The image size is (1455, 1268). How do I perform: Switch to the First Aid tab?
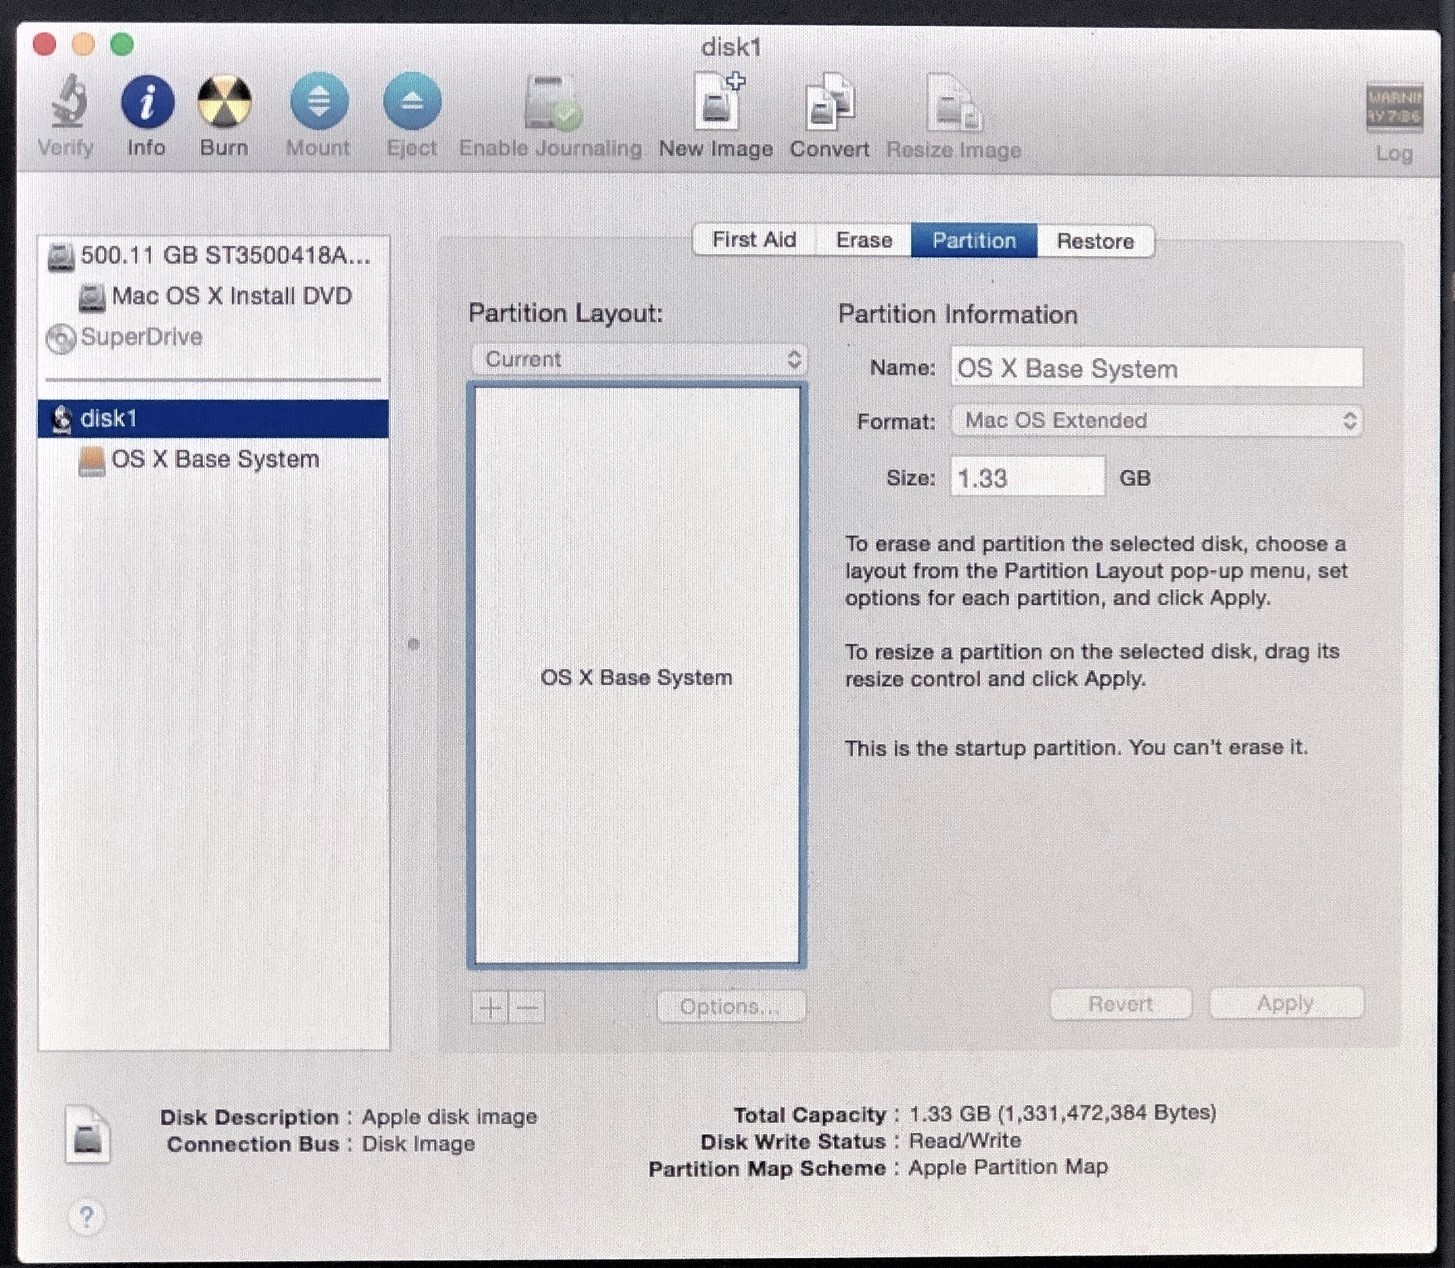pyautogui.click(x=754, y=240)
